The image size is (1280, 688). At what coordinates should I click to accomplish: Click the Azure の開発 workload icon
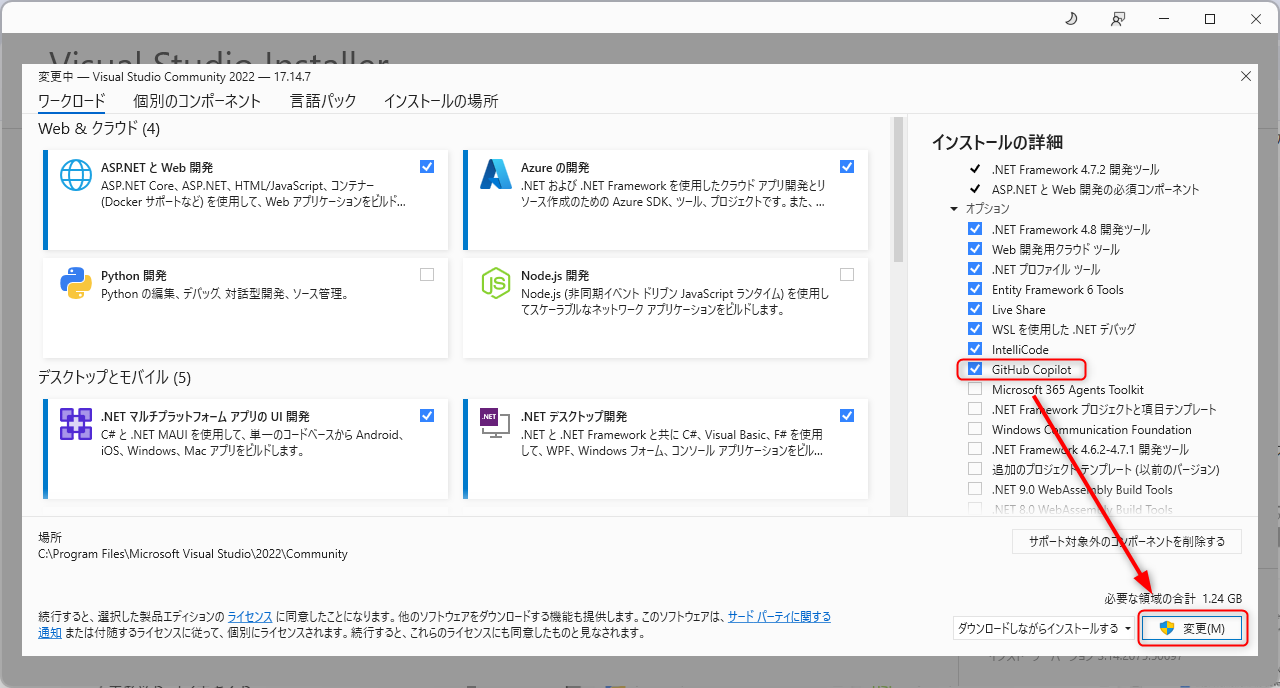(495, 174)
